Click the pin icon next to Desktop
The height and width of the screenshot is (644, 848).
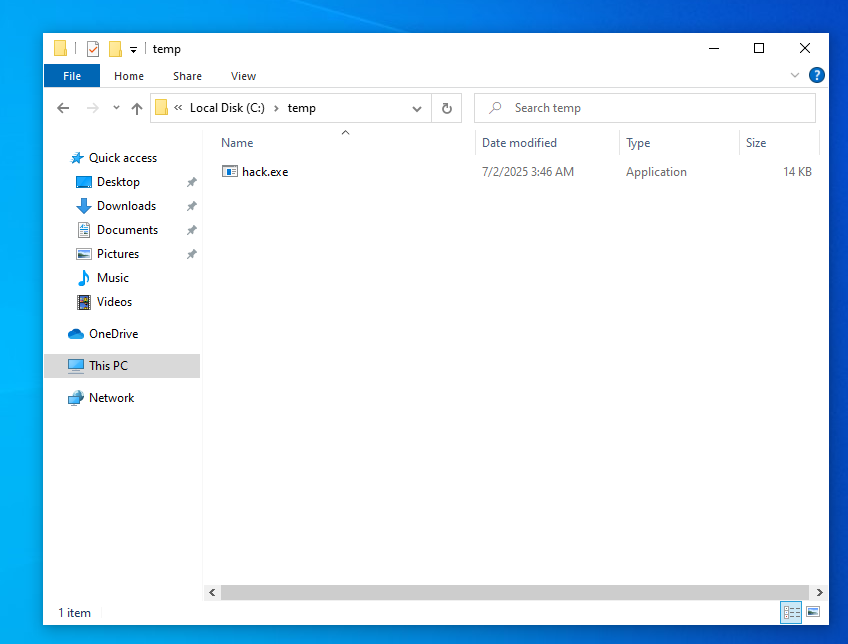(x=191, y=182)
